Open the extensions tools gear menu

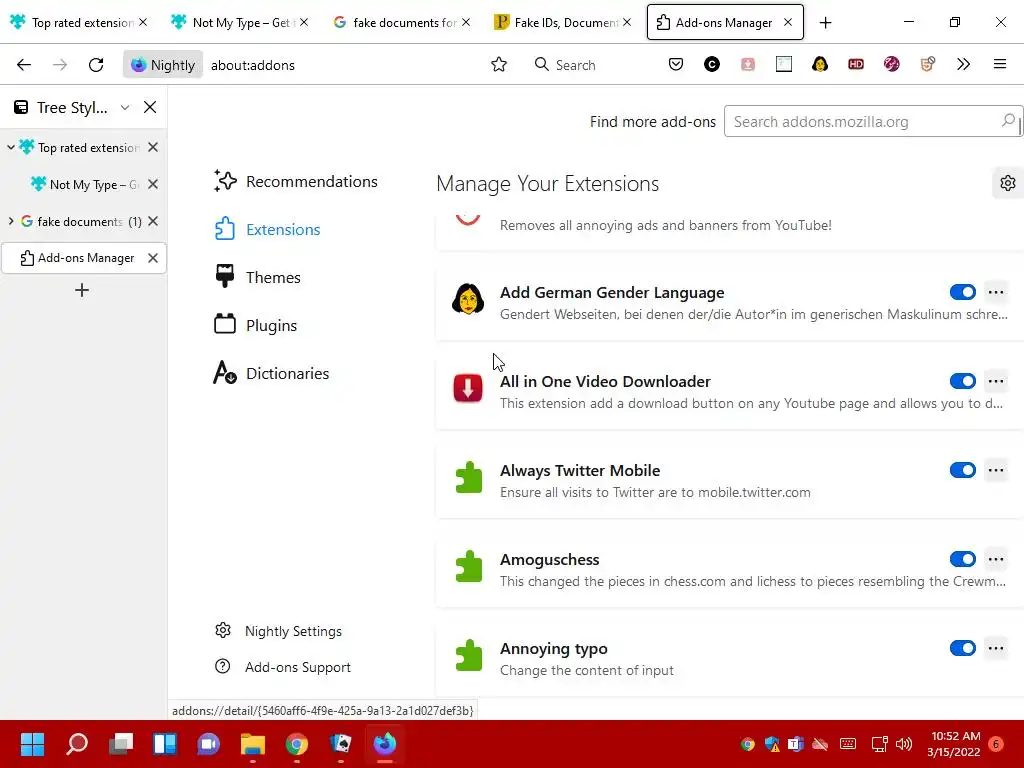tap(1008, 184)
